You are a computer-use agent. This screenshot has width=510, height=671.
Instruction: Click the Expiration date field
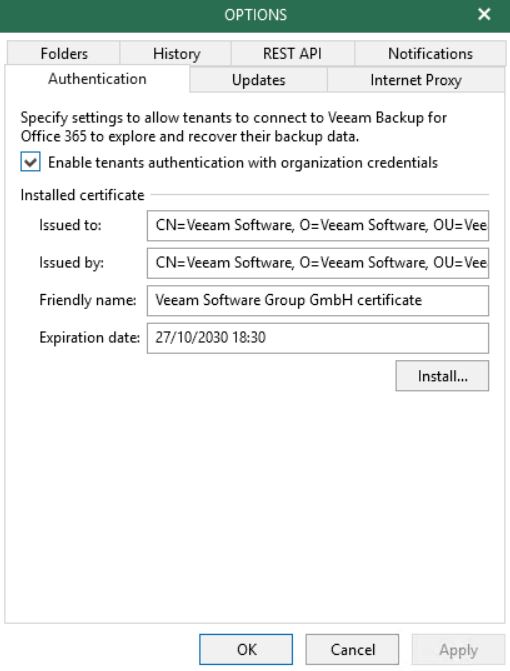318,338
